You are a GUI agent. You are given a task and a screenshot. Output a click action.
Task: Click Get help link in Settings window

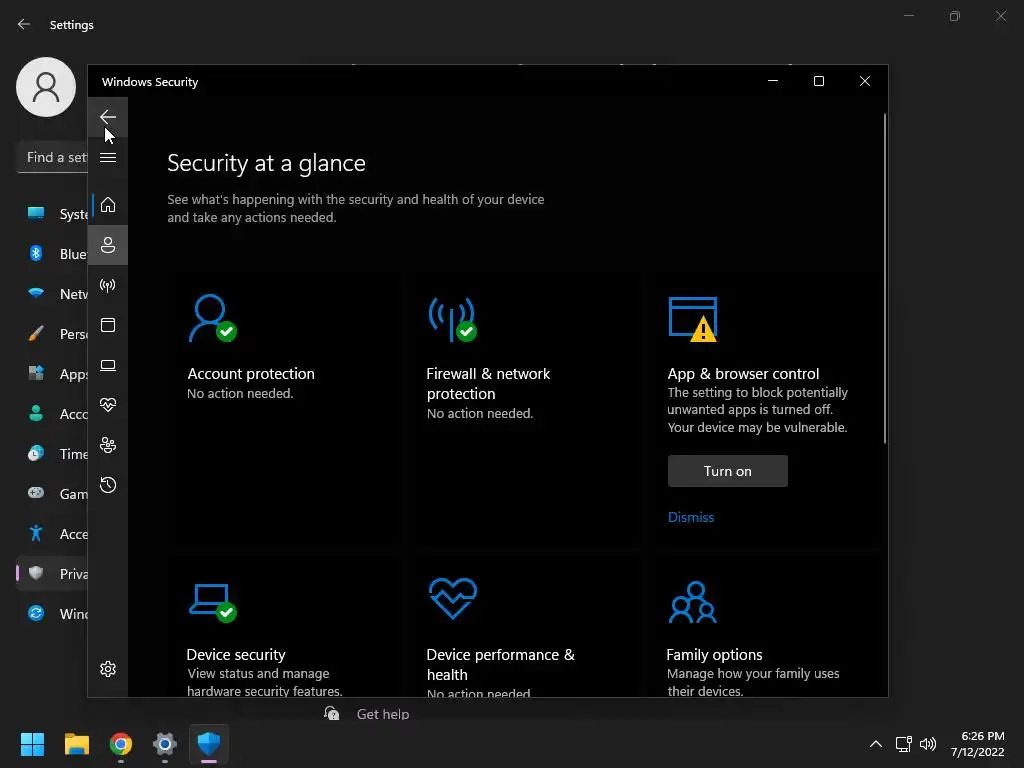click(x=383, y=714)
